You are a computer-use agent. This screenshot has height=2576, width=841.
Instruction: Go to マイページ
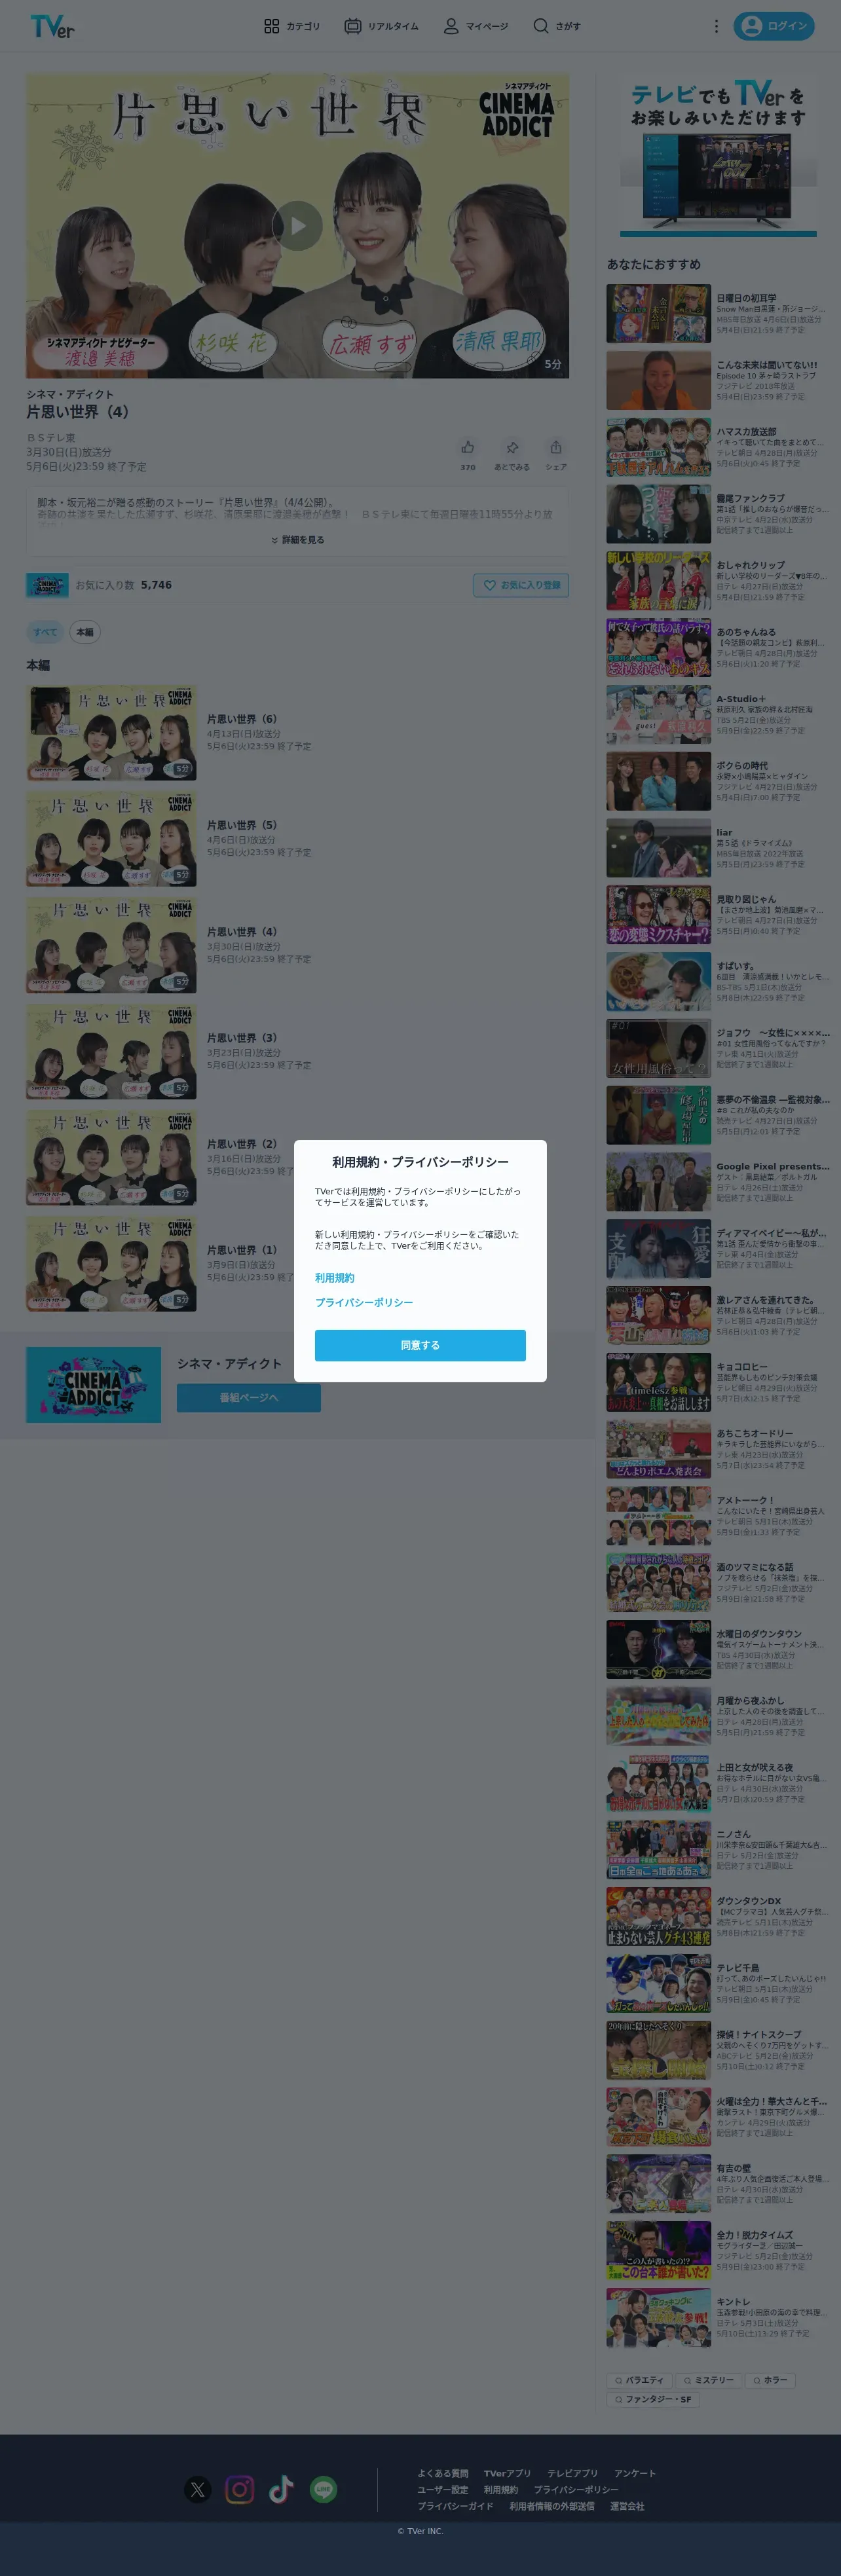476,26
